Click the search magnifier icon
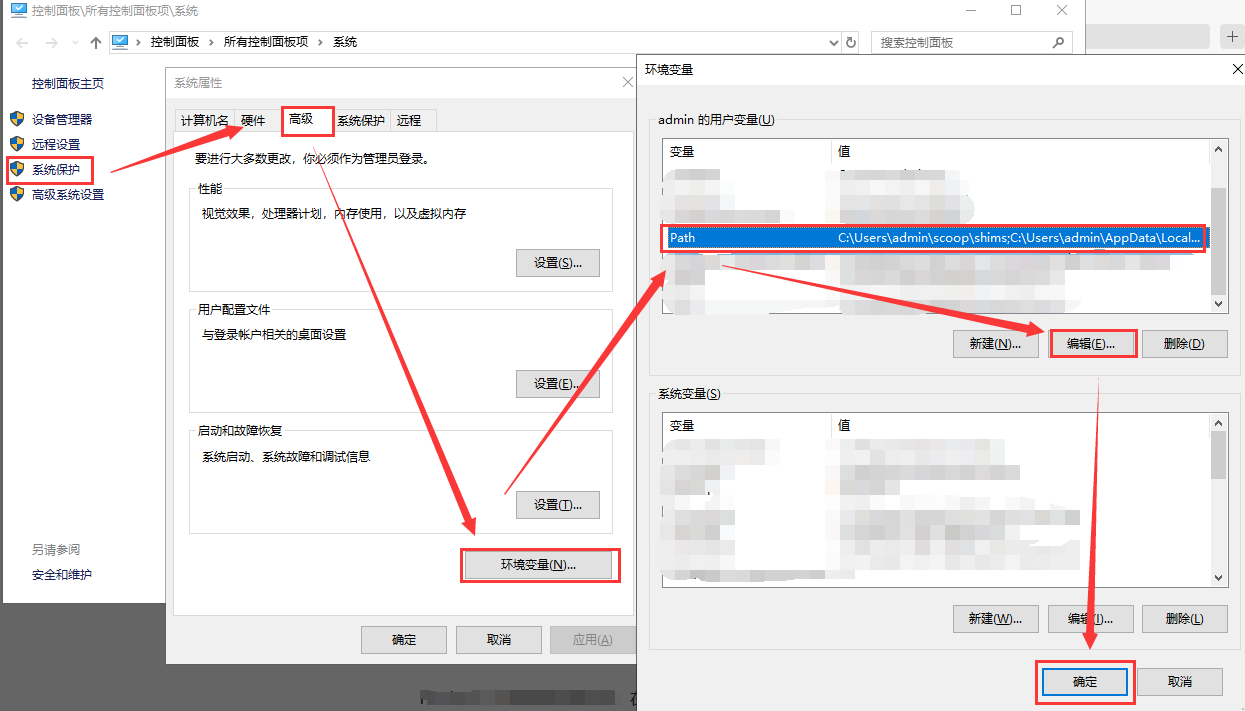 [x=1059, y=43]
